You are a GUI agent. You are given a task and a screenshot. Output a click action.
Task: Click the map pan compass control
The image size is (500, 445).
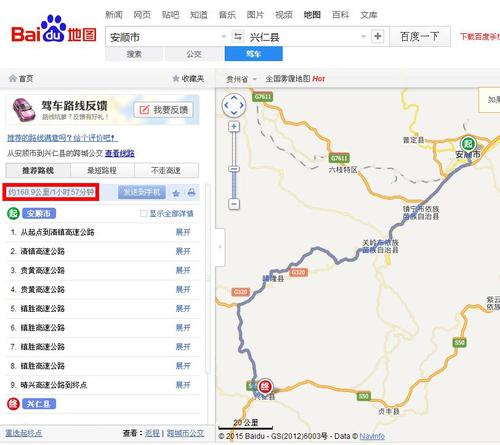[234, 105]
